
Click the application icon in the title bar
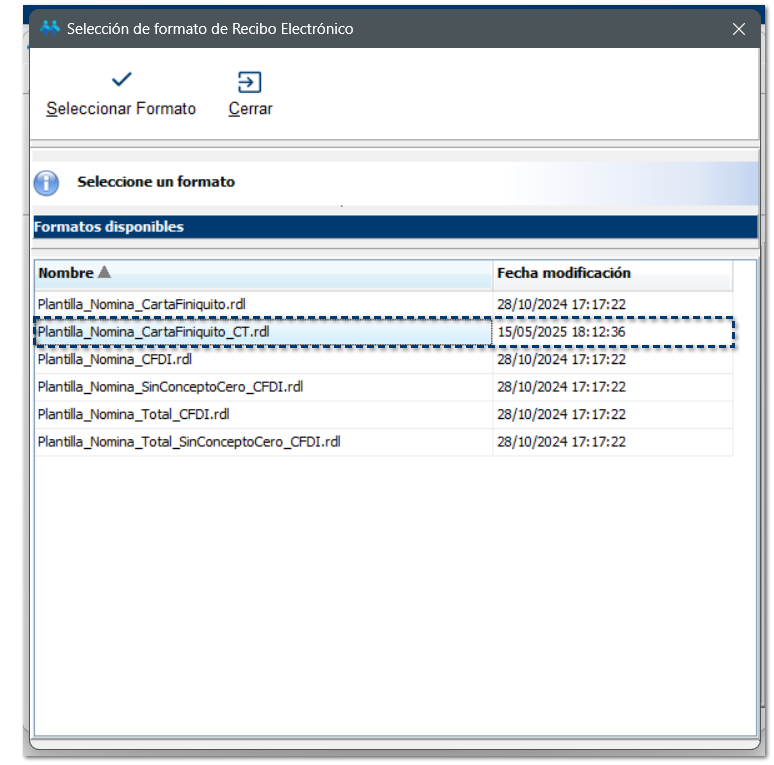(x=50, y=28)
